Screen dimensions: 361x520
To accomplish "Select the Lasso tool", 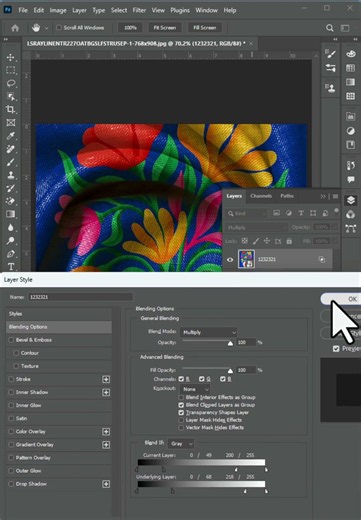I will click(x=10, y=83).
